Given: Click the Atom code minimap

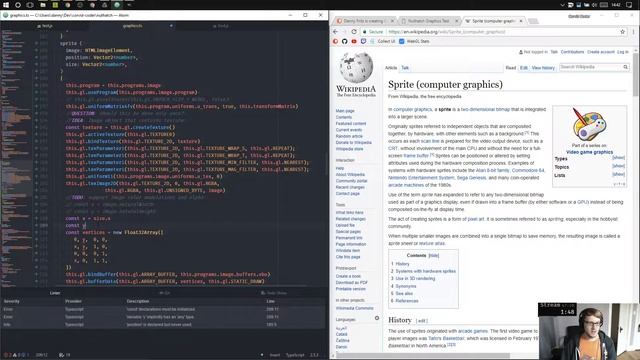Looking at the screenshot, I should (16, 157).
